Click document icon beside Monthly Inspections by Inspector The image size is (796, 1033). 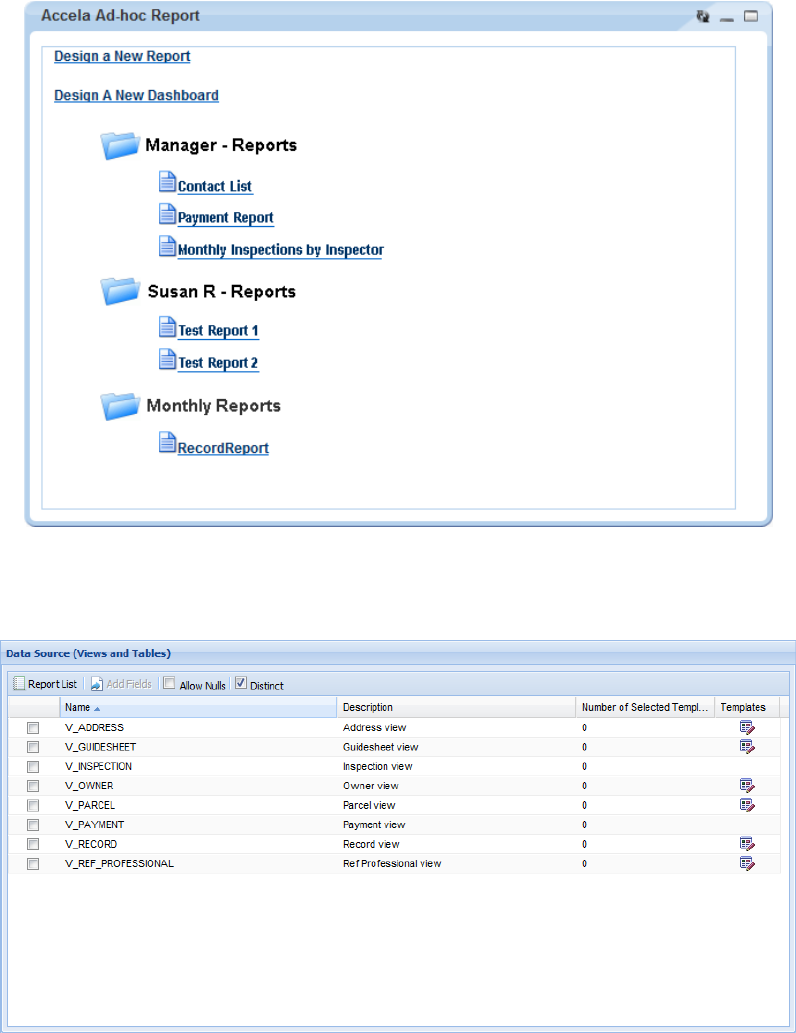click(167, 246)
